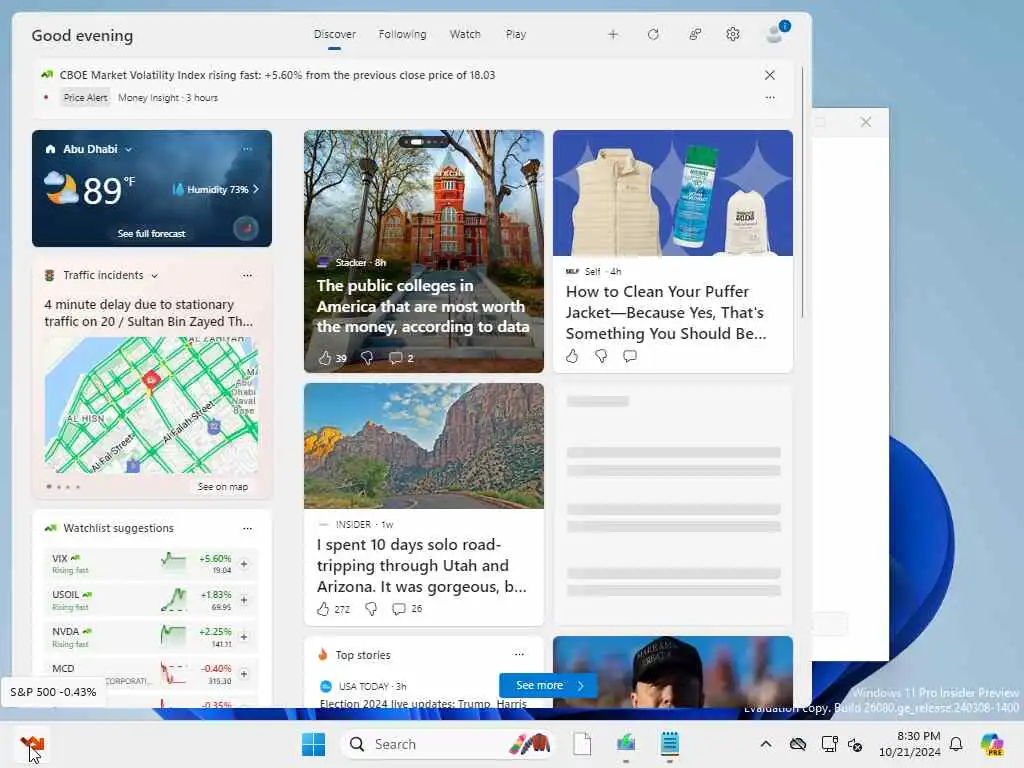Open weather widget more options
This screenshot has height=768, width=1024.
point(247,149)
